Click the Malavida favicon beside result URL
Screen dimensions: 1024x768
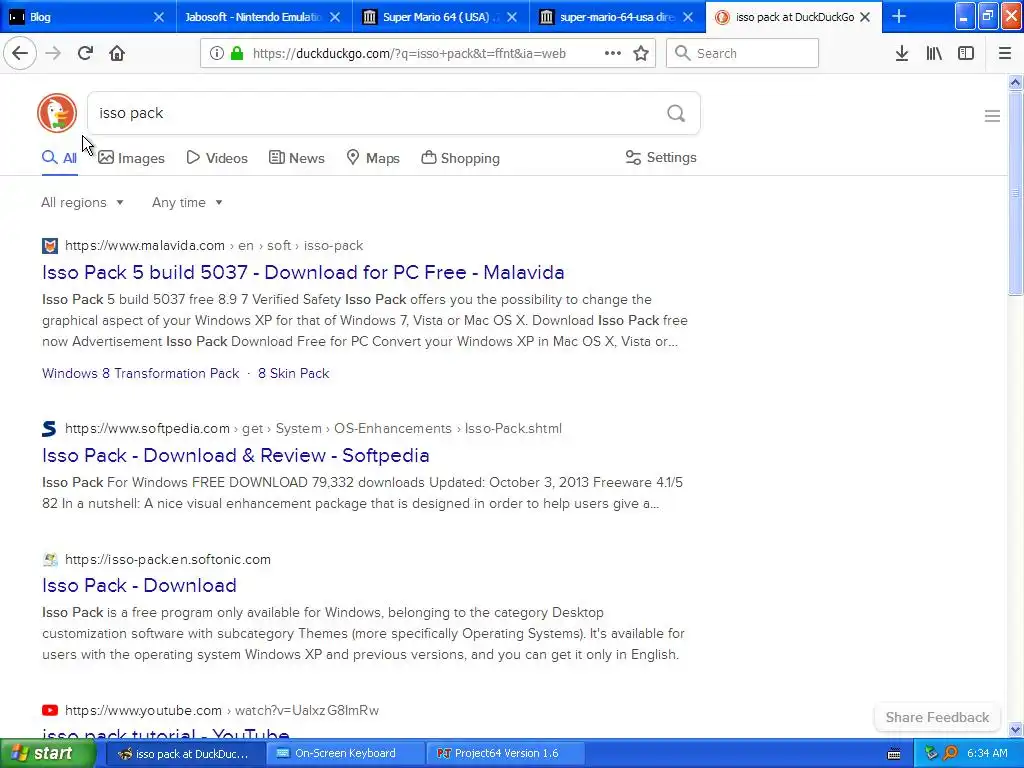coord(50,246)
